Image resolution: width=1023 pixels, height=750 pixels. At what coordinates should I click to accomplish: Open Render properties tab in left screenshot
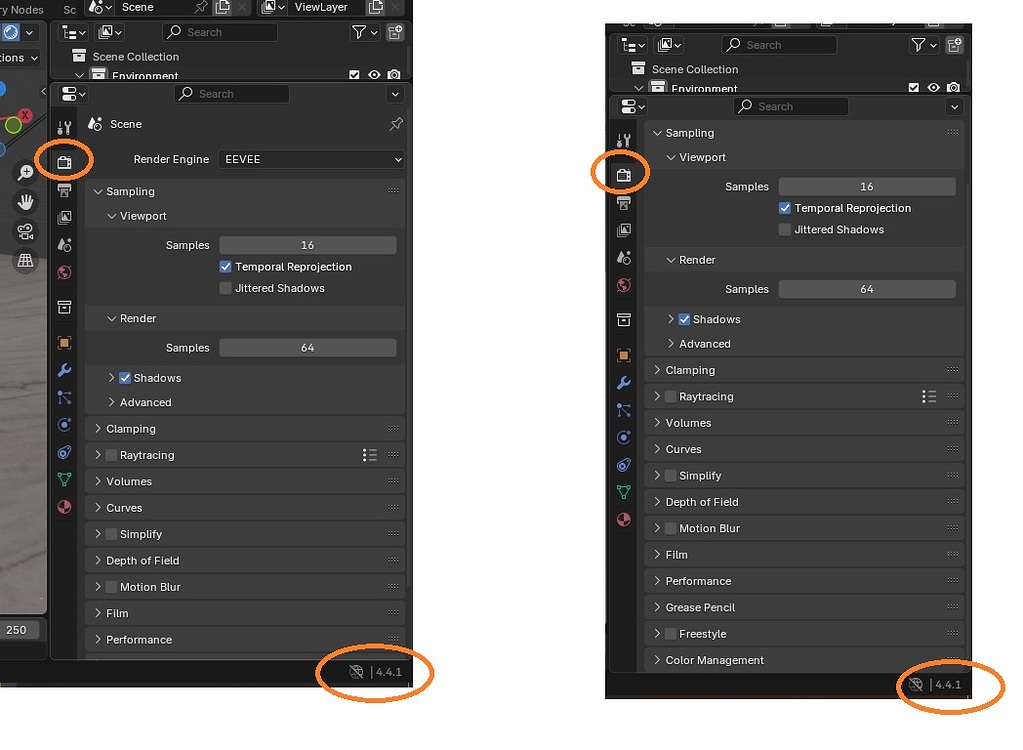coord(64,162)
